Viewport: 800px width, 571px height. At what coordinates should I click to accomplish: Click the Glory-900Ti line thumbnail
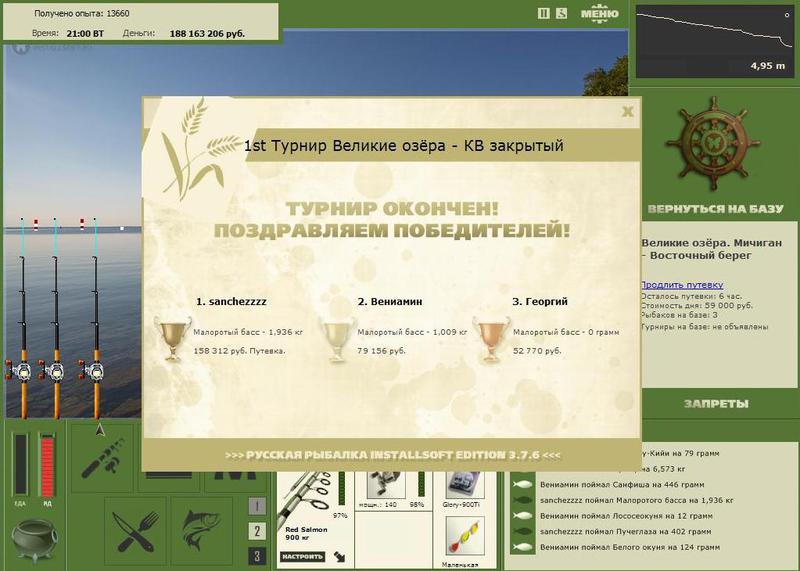point(464,485)
